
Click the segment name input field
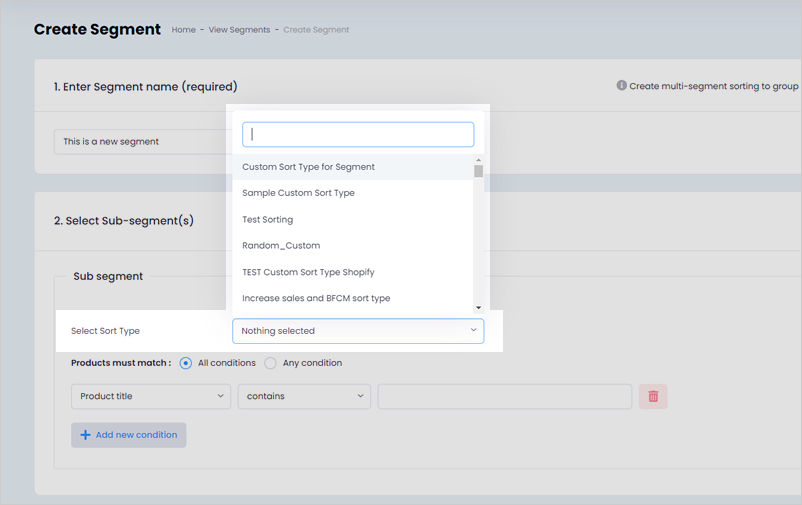143,142
